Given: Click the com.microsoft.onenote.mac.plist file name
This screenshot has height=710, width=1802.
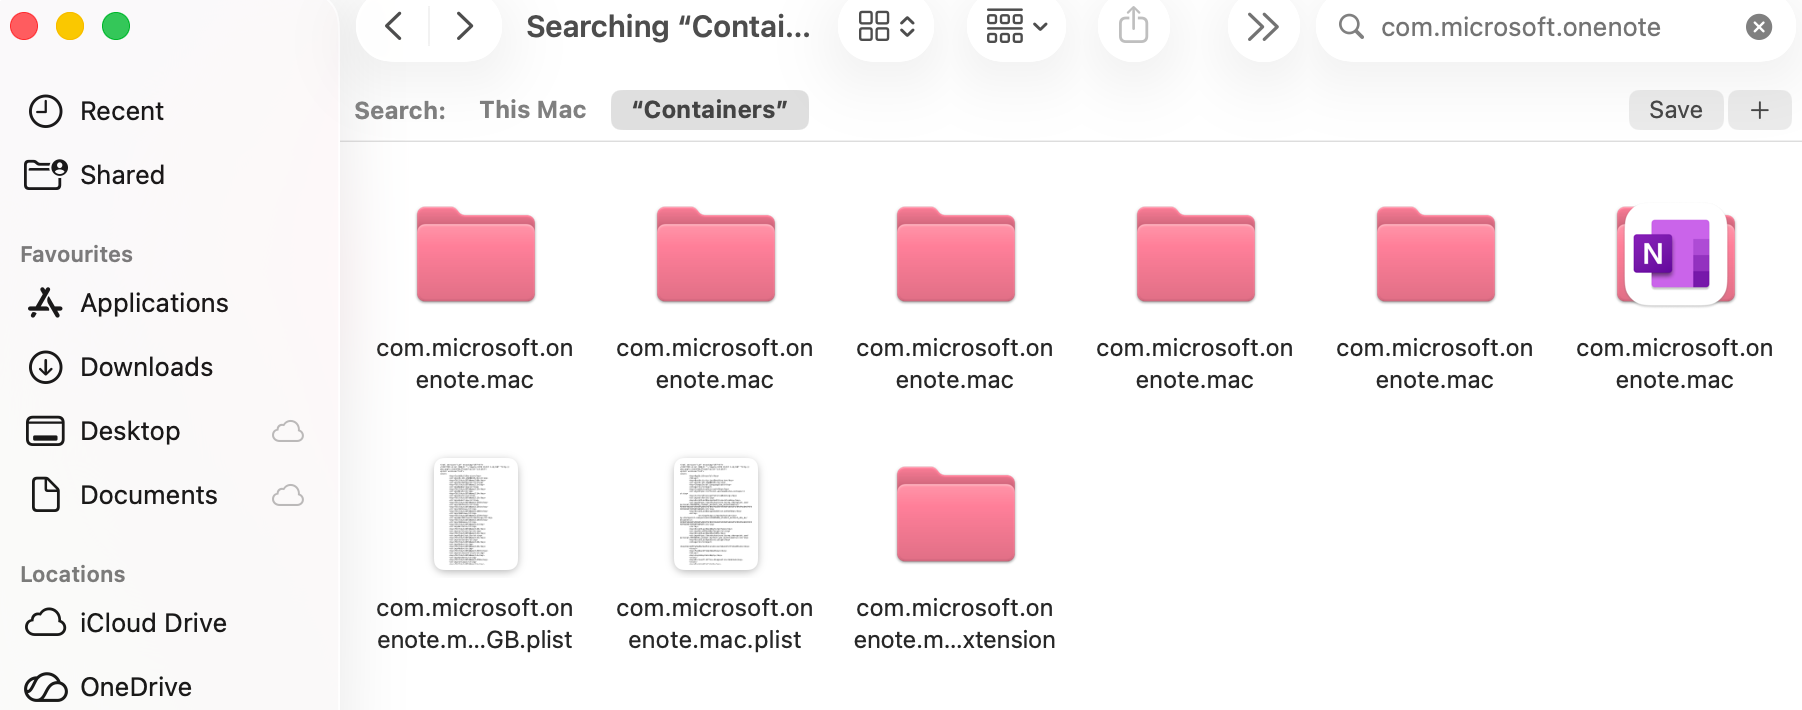Looking at the screenshot, I should tap(715, 624).
